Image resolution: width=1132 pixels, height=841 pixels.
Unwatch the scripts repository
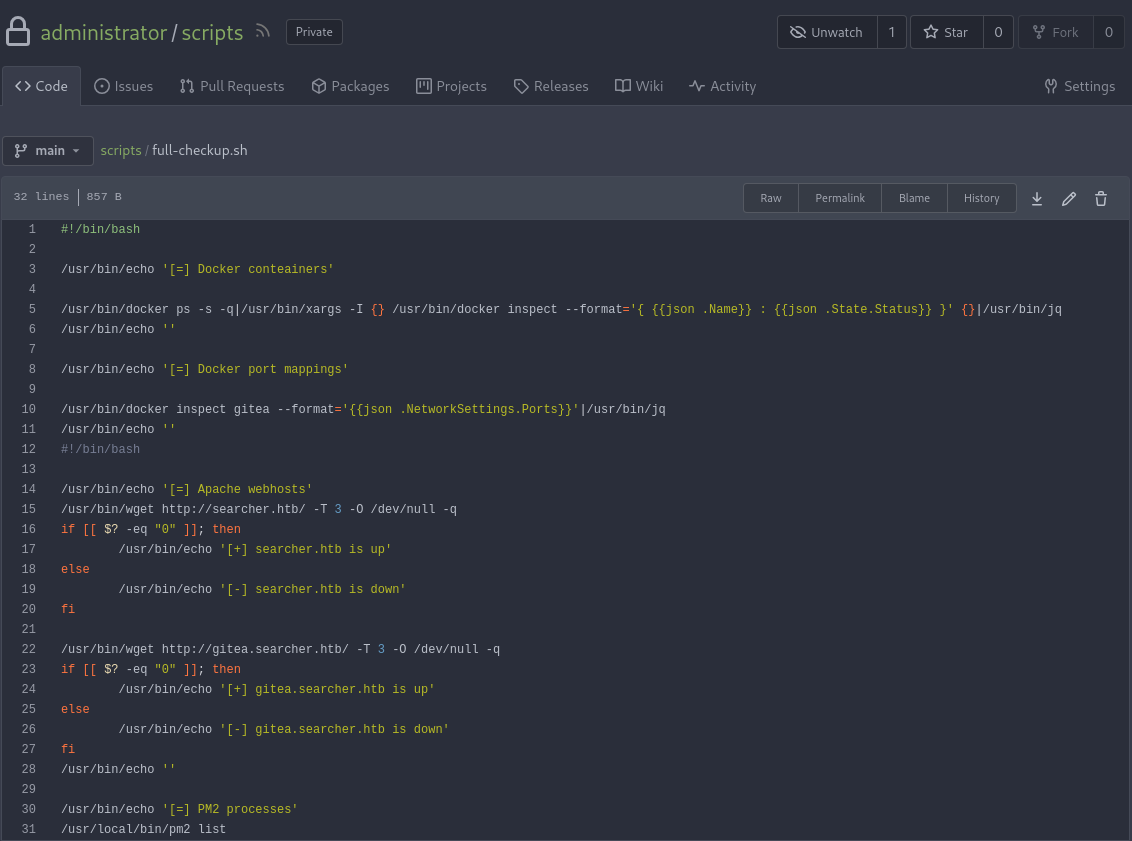827,32
